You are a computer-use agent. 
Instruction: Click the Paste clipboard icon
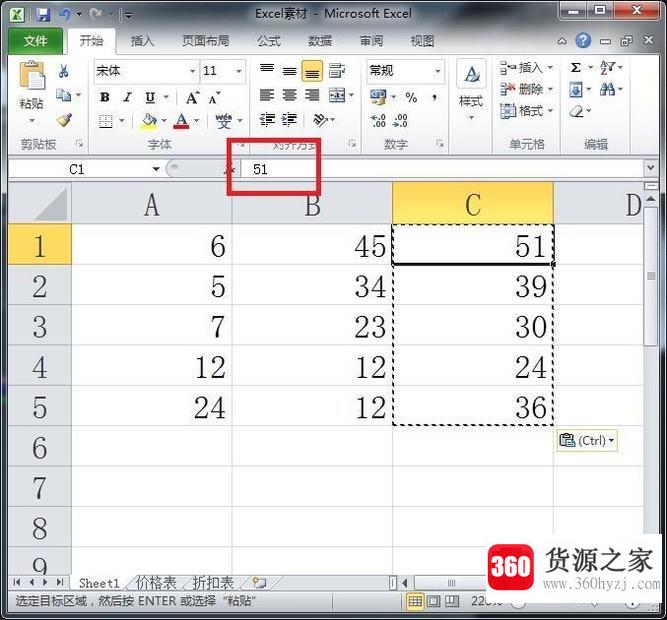tap(31, 77)
